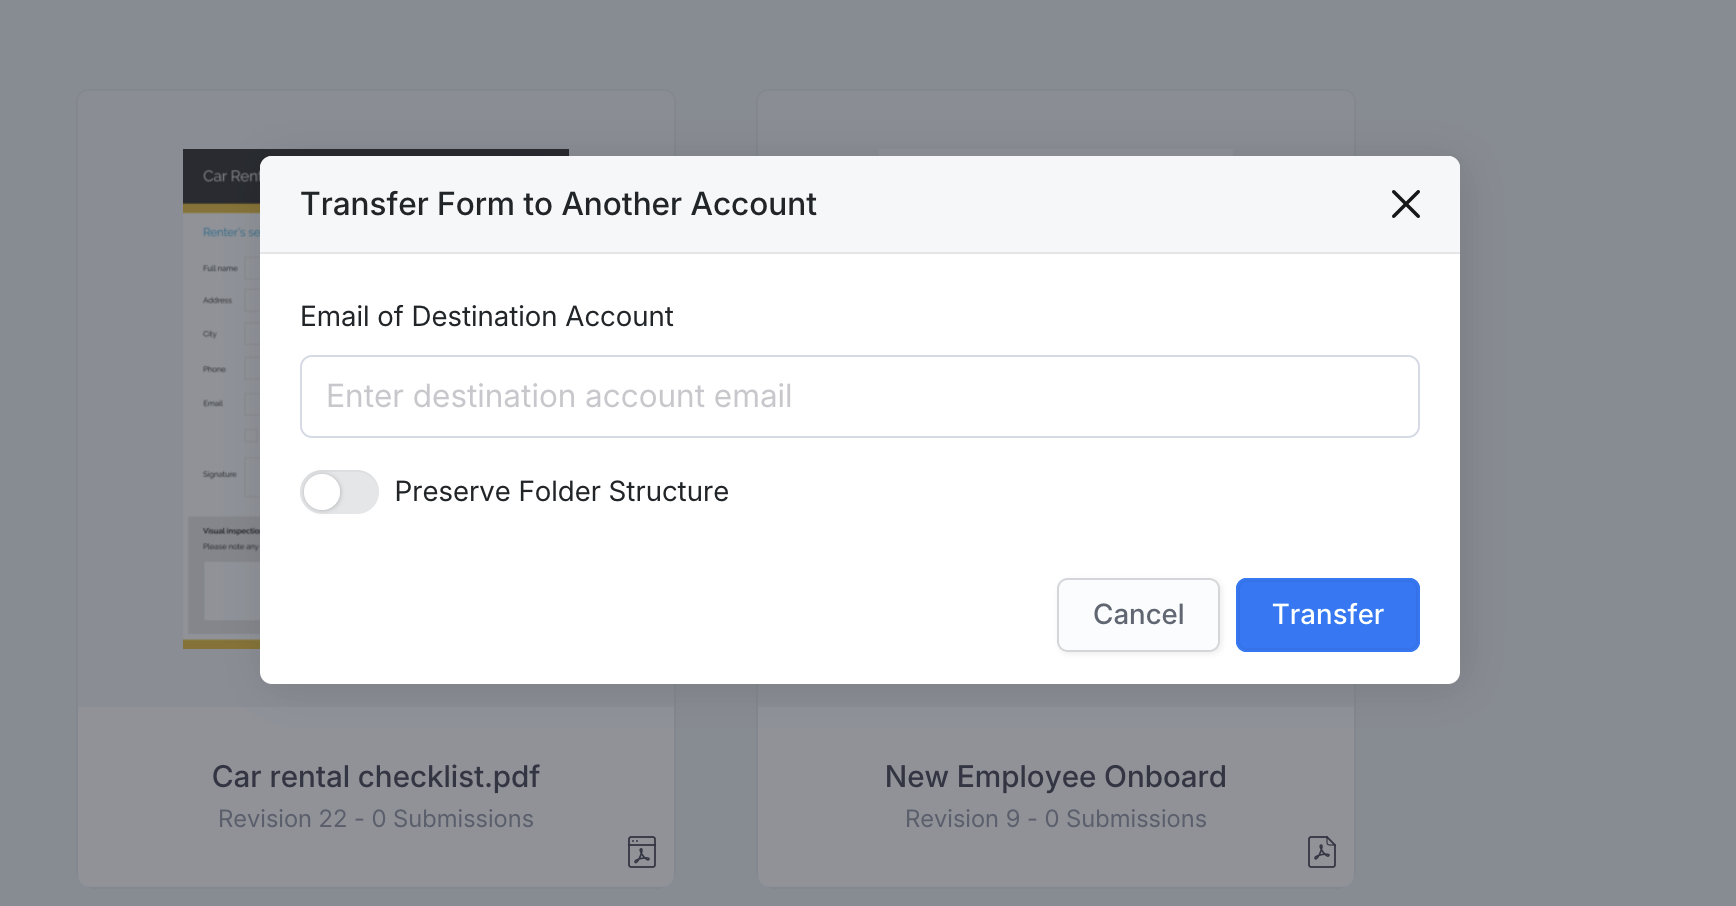
Task: Click the PDF icon on Car rental card
Action: point(642,852)
